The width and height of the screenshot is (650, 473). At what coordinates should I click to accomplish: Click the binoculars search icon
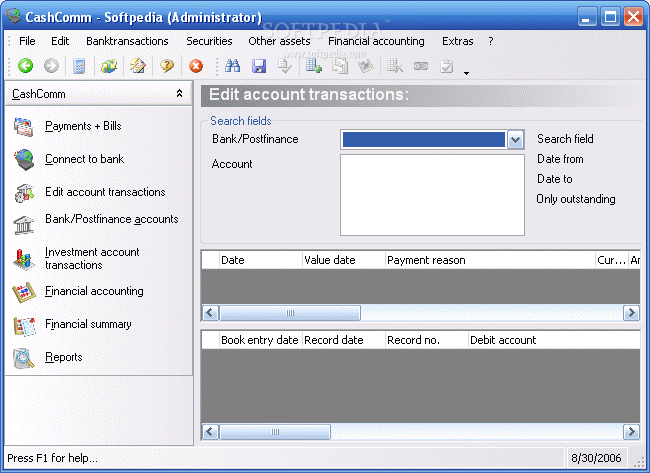[233, 66]
